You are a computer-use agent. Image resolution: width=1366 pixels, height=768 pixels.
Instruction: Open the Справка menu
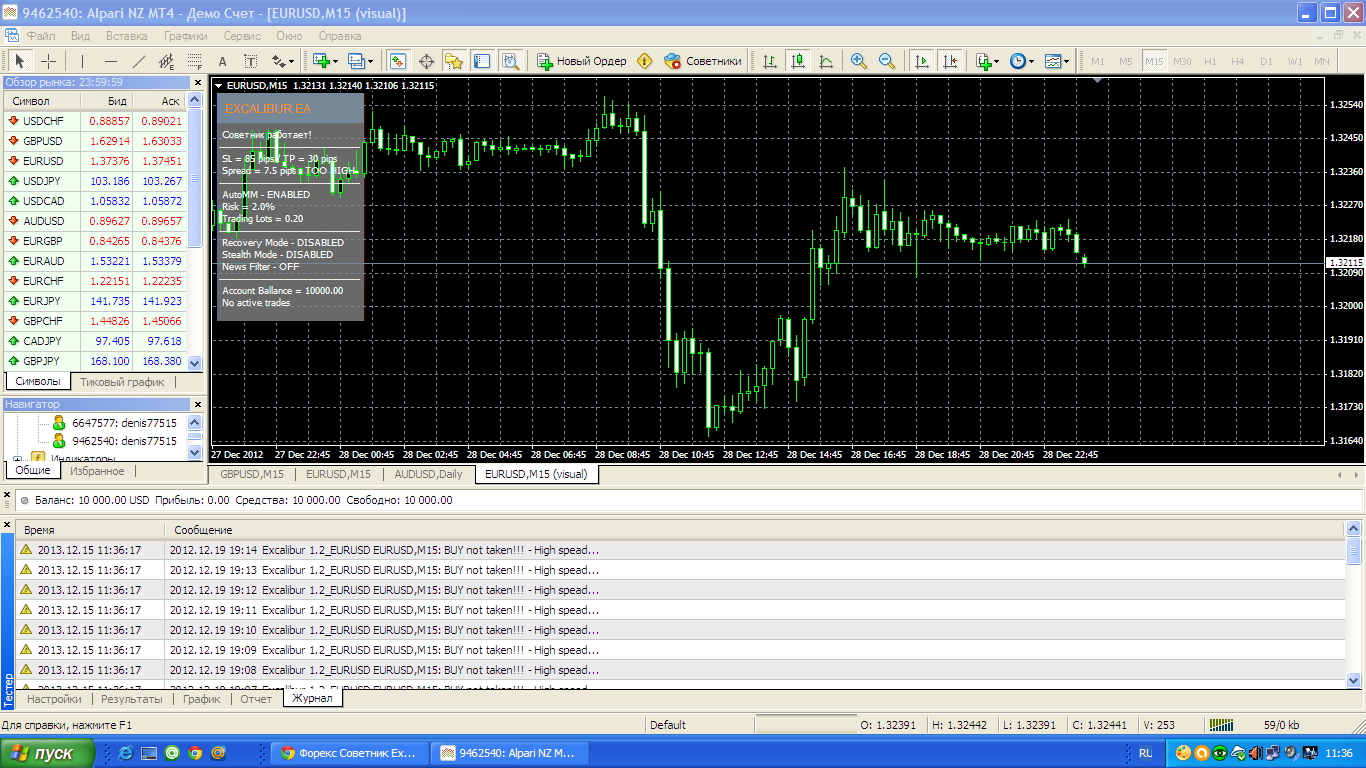[x=340, y=35]
